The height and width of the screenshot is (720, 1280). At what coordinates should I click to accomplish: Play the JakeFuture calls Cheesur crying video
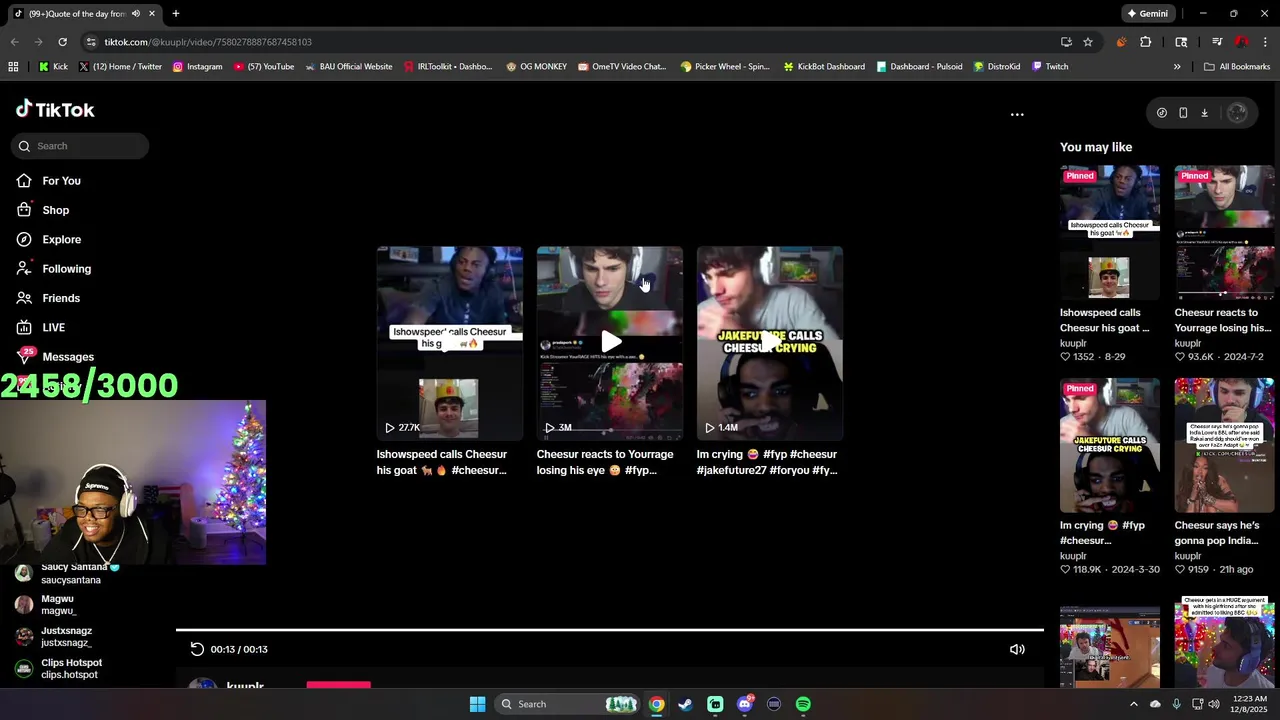pyautogui.click(x=769, y=343)
